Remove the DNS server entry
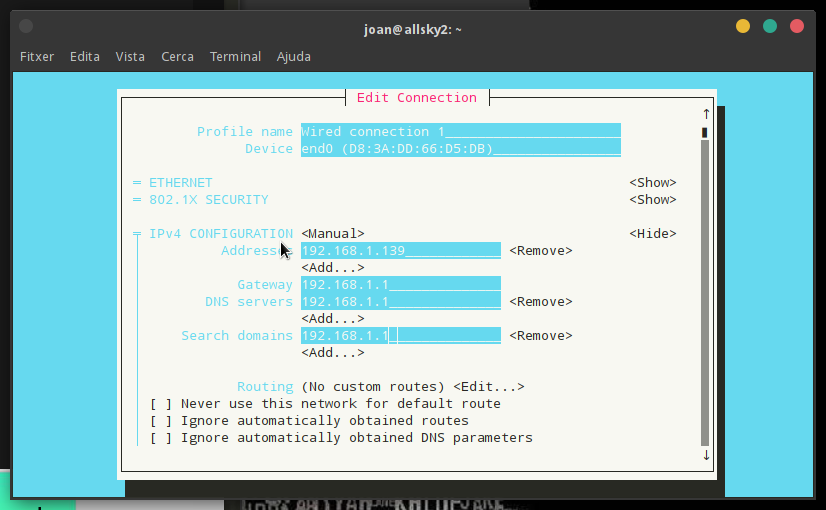This screenshot has height=510, width=826. [x=541, y=302]
